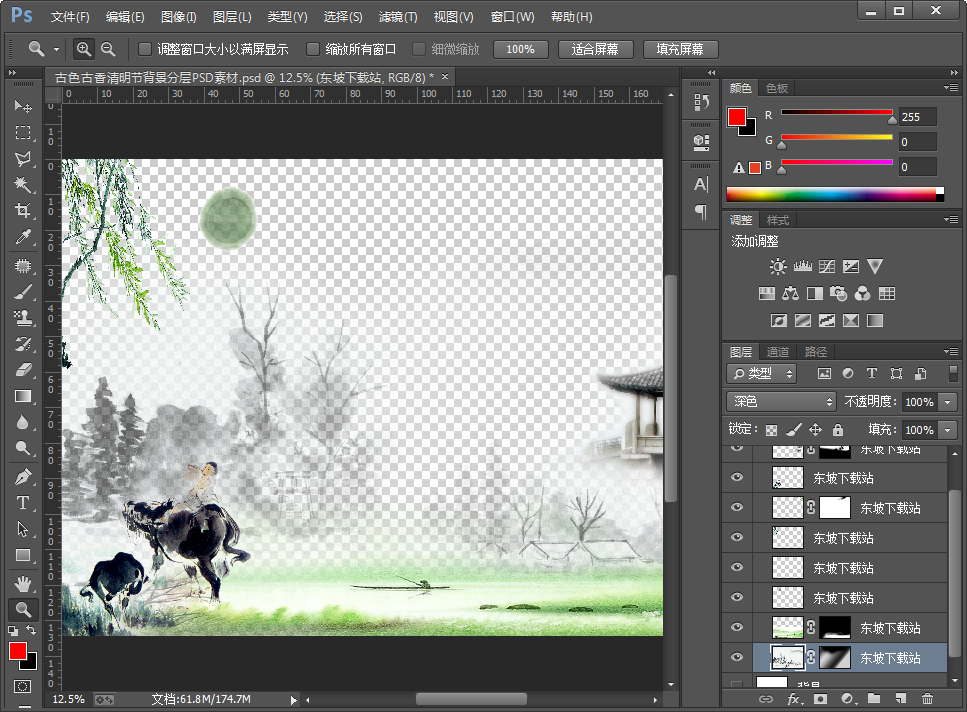Delete layer with trash icon
This screenshot has width=967, height=712.
[927, 698]
